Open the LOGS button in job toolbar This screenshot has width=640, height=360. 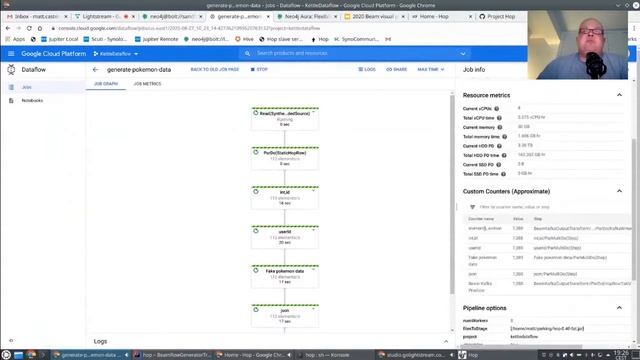[367, 70]
